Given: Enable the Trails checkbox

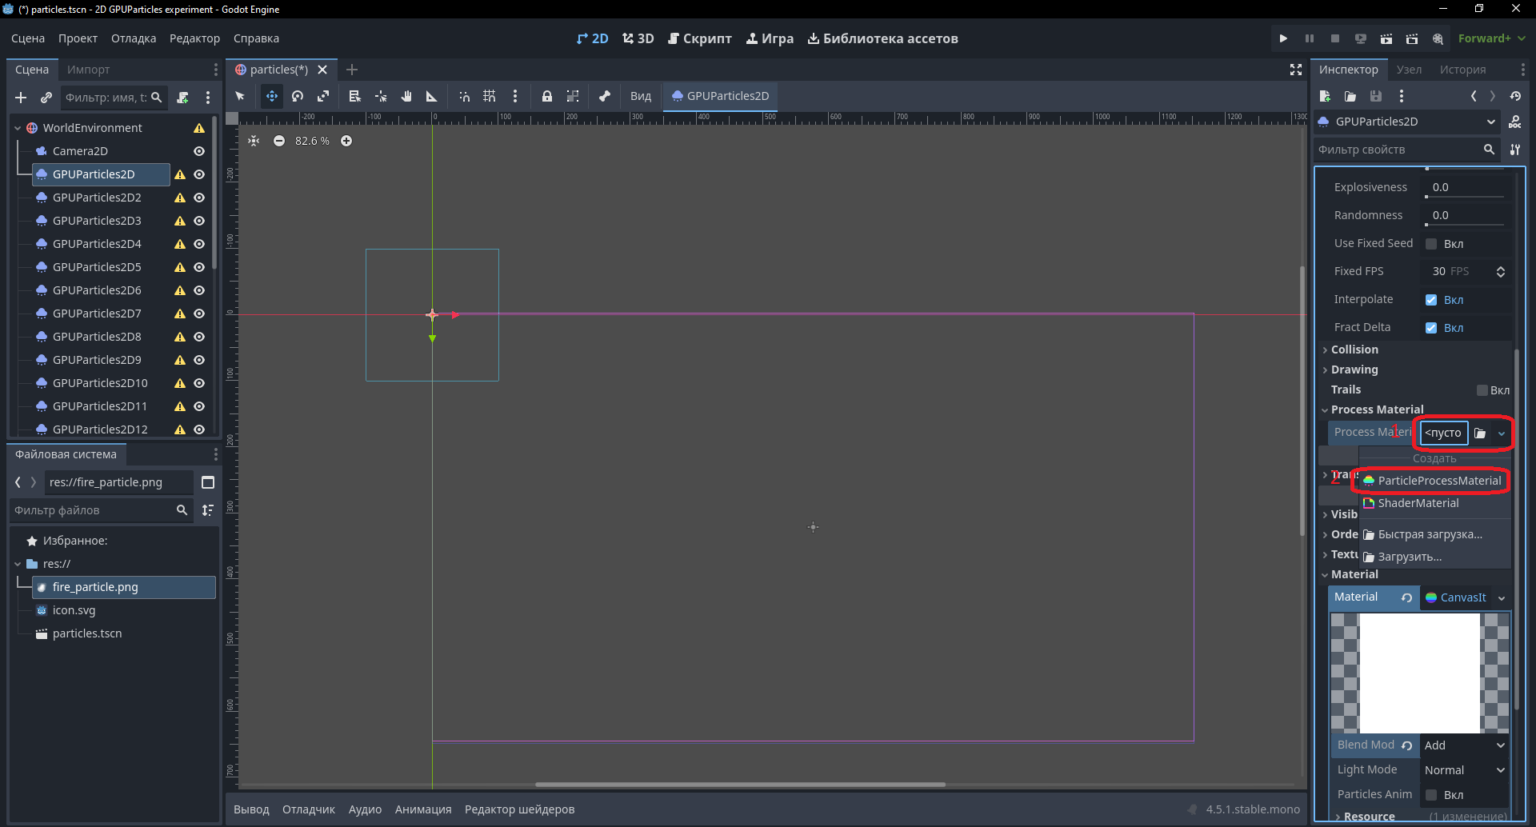Looking at the screenshot, I should click(x=1482, y=390).
